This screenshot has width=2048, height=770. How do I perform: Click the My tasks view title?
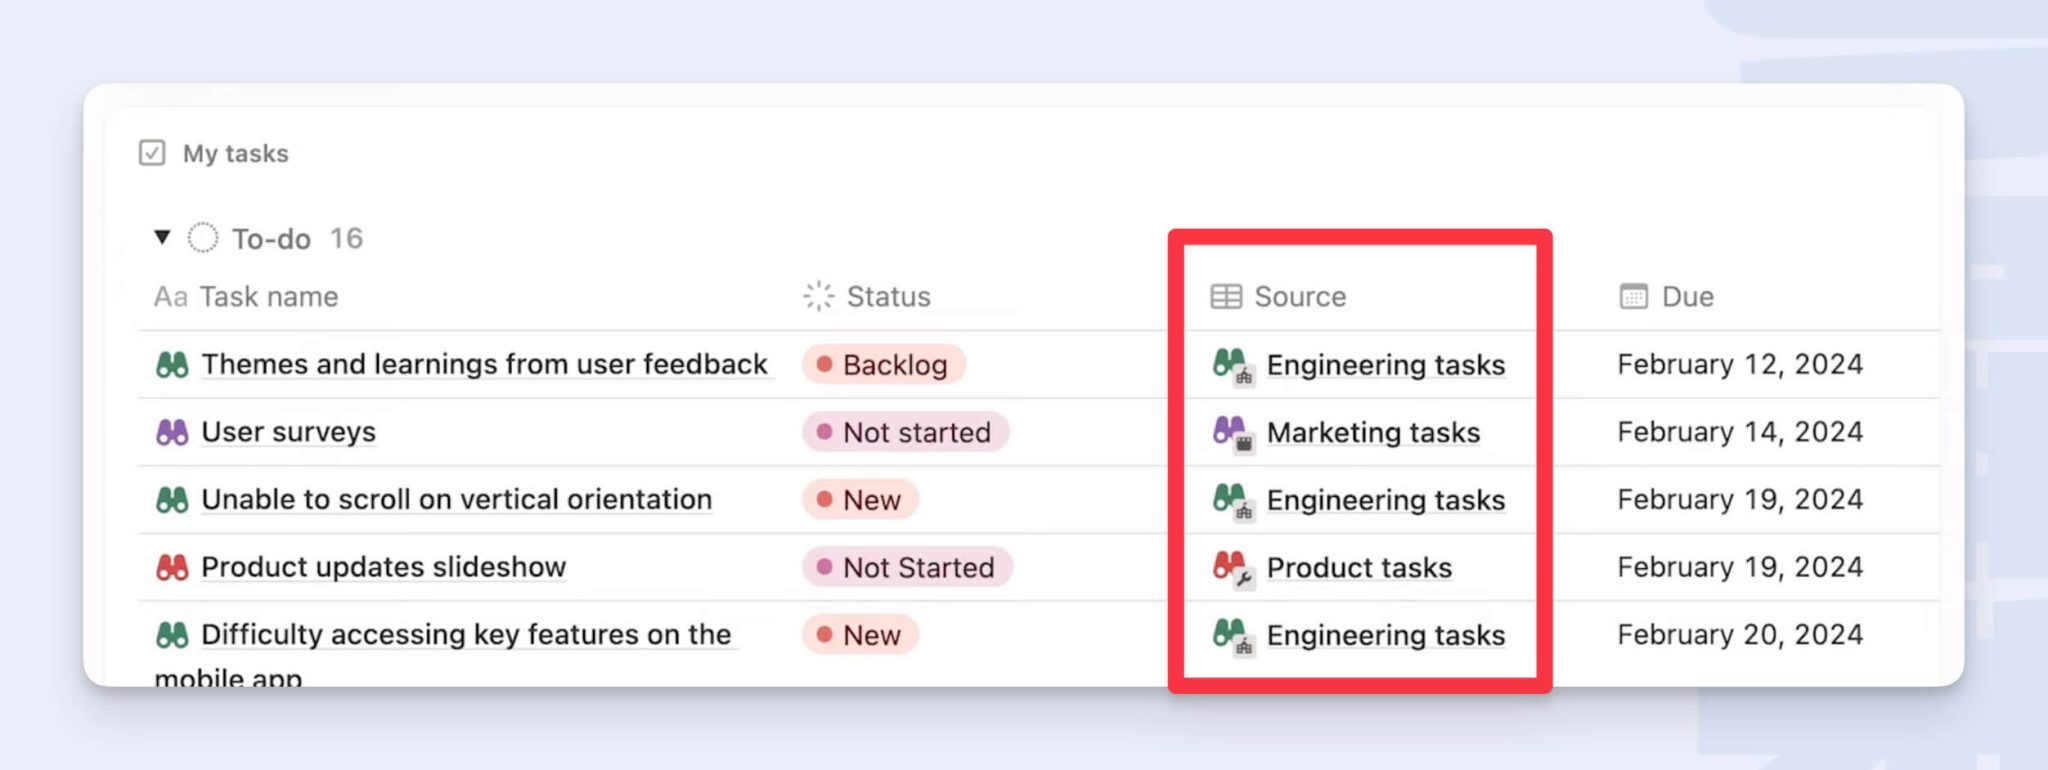[x=235, y=154]
